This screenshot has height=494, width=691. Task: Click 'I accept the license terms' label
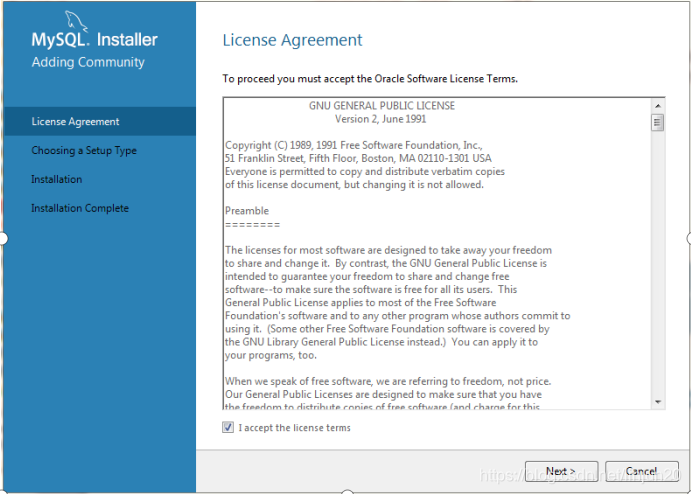pos(294,427)
